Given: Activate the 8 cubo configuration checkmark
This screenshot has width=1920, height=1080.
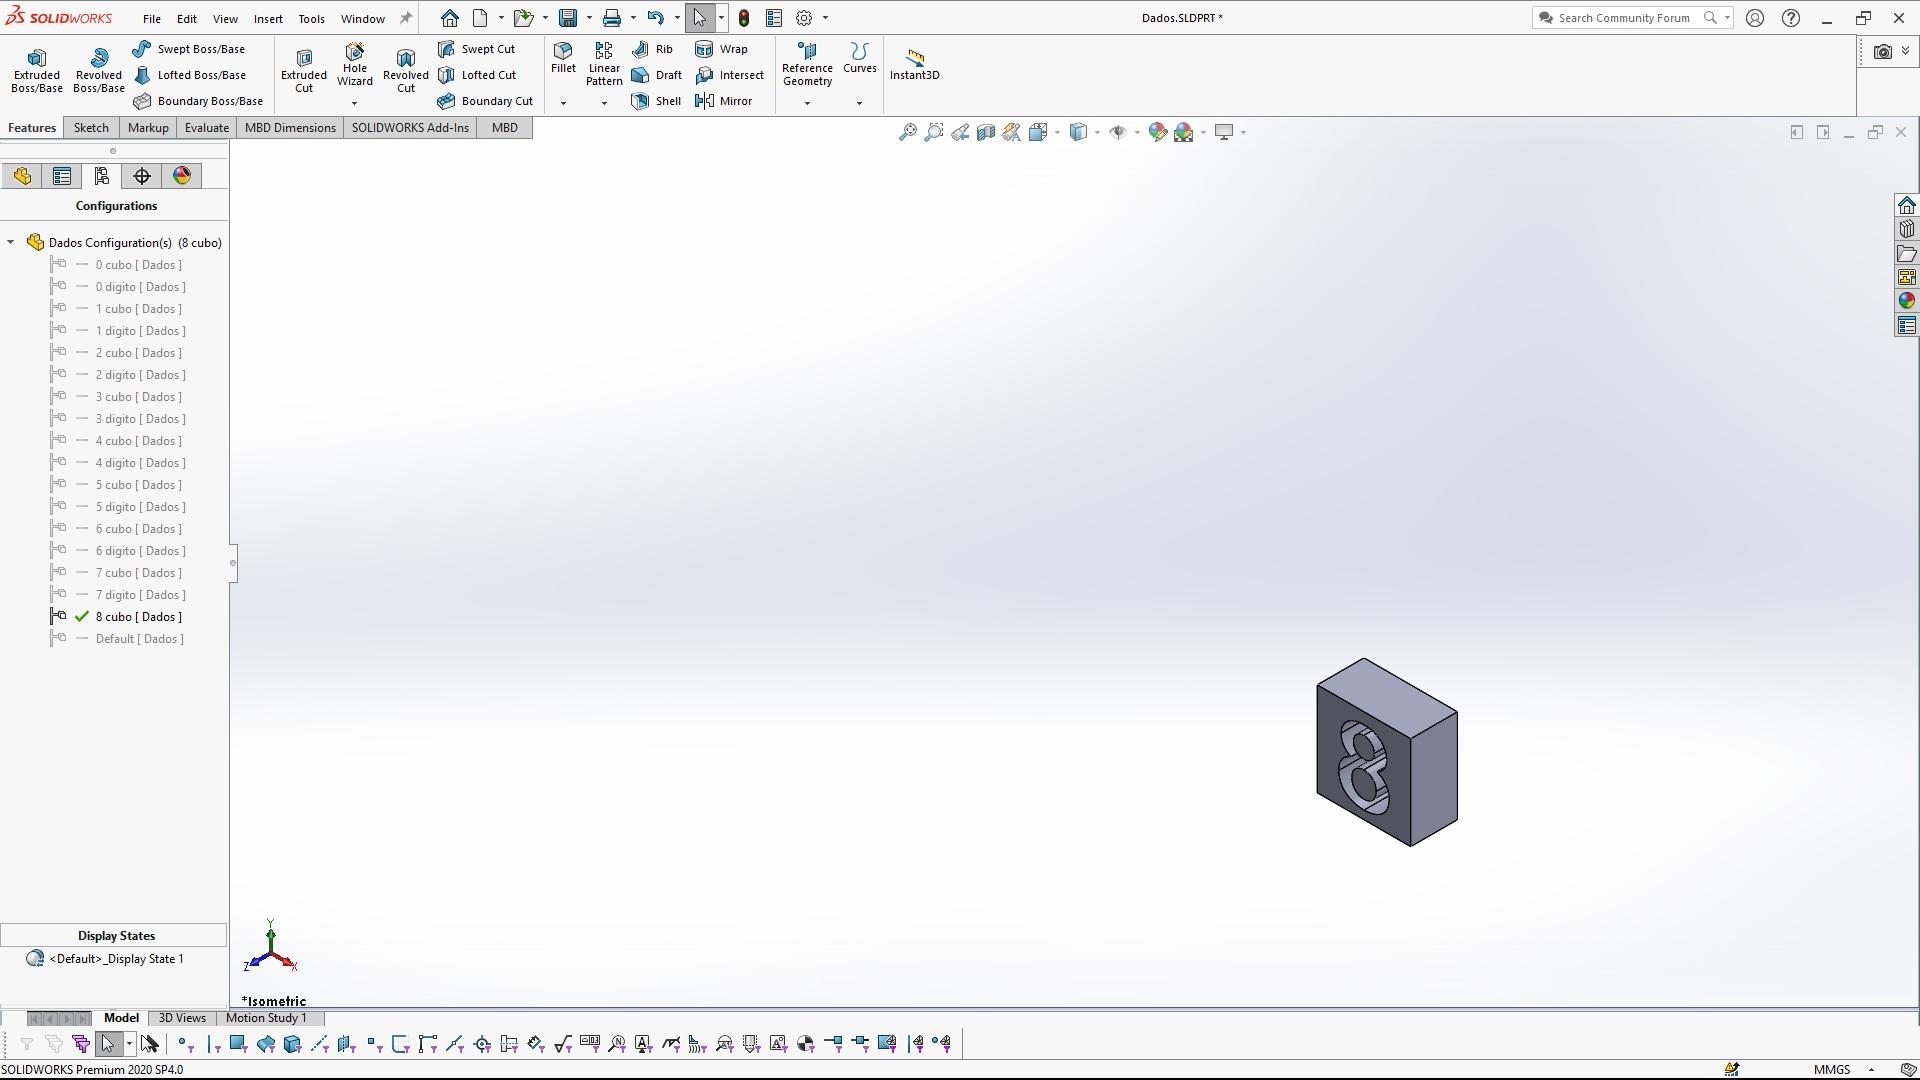Looking at the screenshot, I should point(82,617).
